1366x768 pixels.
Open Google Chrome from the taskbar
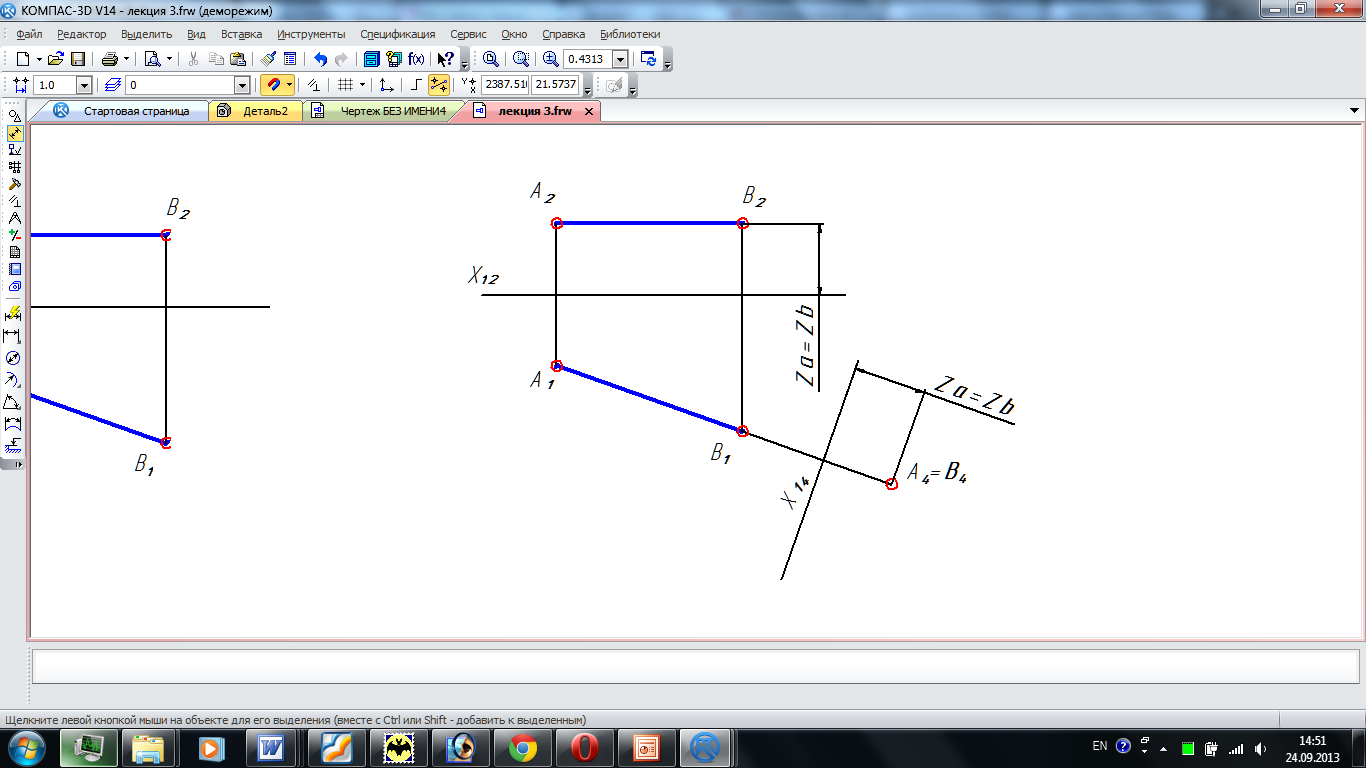point(523,747)
